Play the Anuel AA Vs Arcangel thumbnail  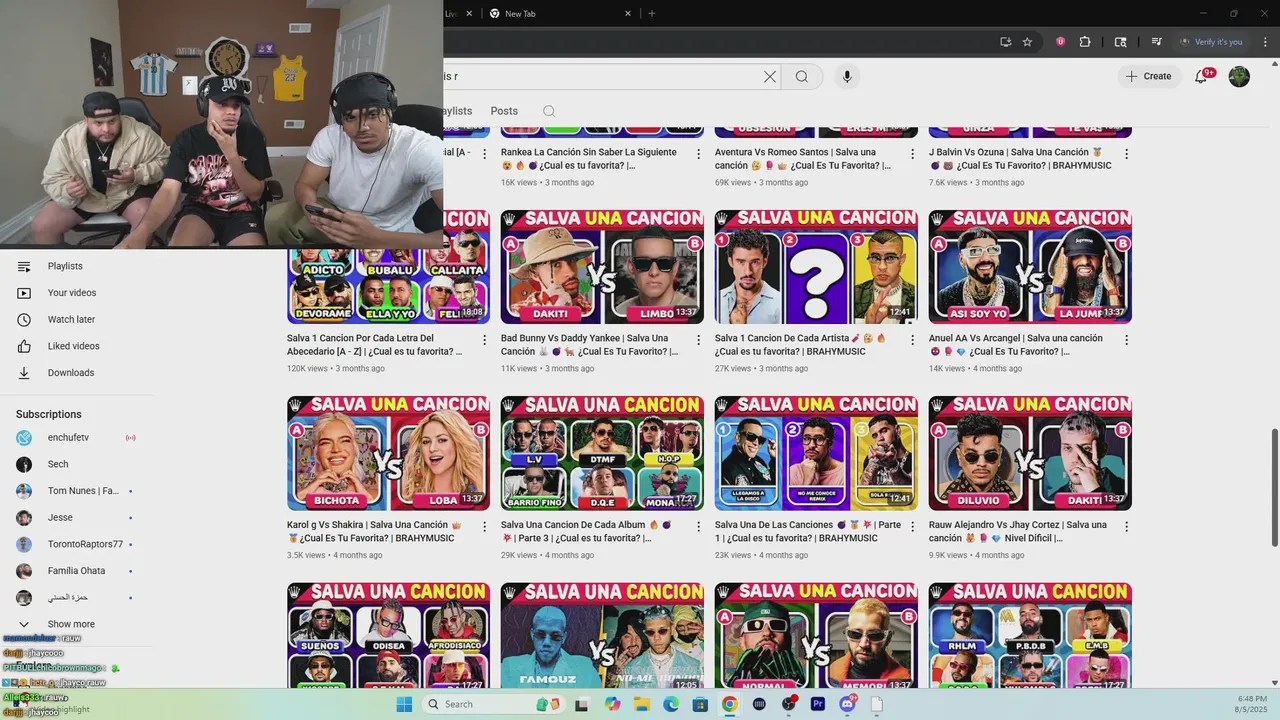(1030, 267)
